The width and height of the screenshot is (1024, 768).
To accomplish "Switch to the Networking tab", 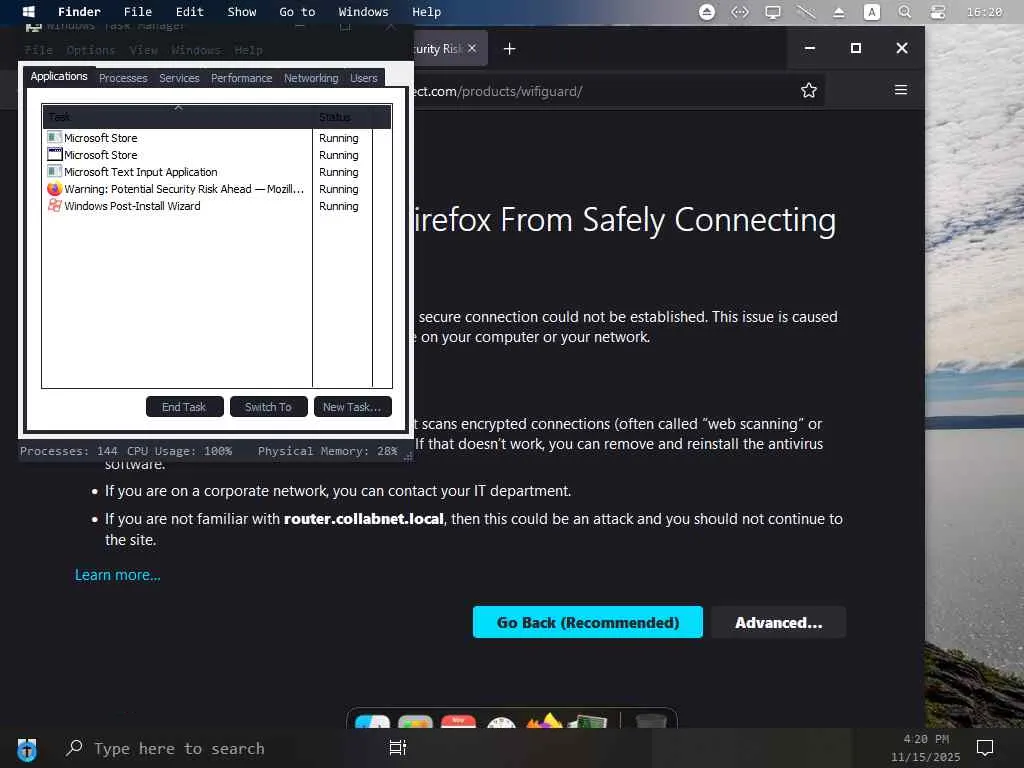I will [311, 78].
